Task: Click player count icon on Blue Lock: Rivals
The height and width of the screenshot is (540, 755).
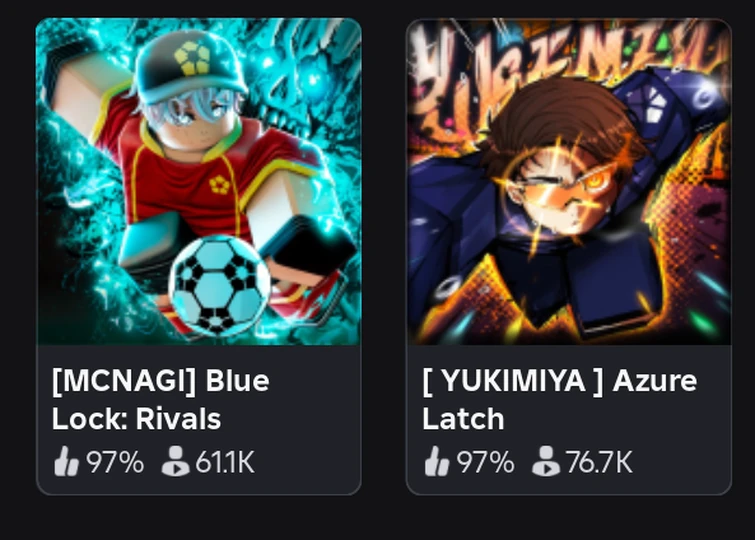Action: click(x=175, y=461)
